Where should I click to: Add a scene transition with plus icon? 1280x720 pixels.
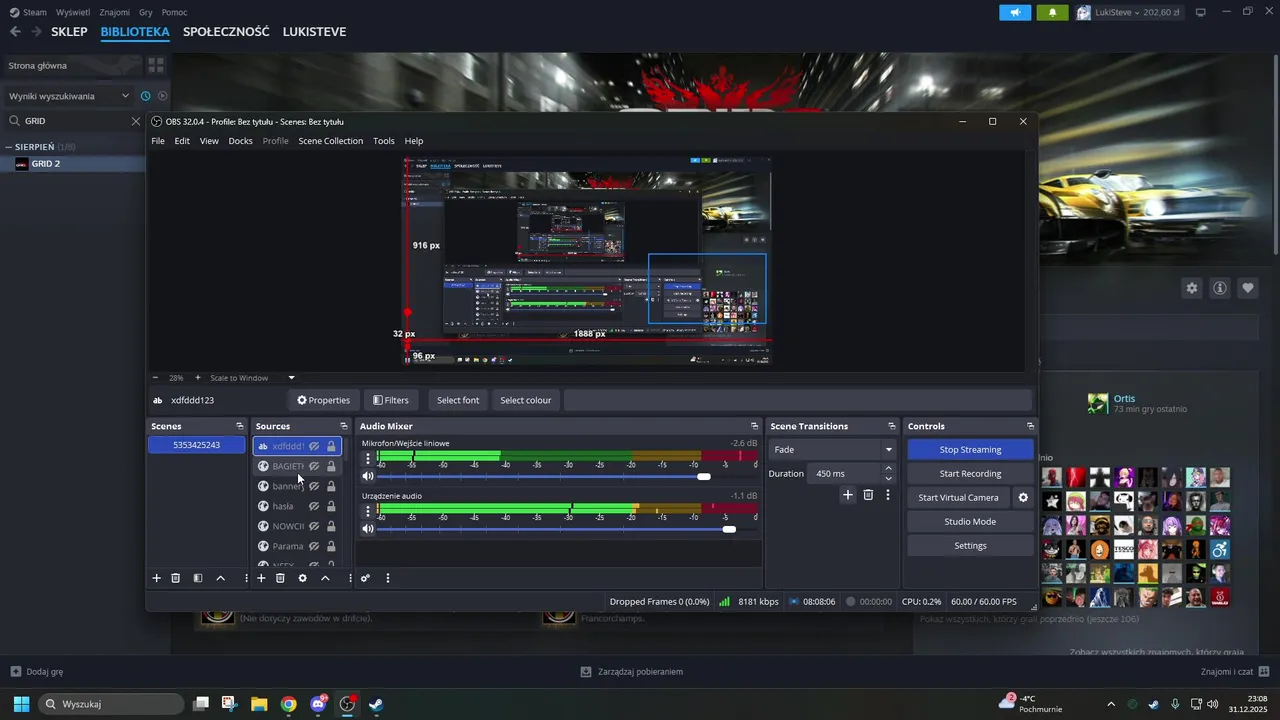point(848,495)
